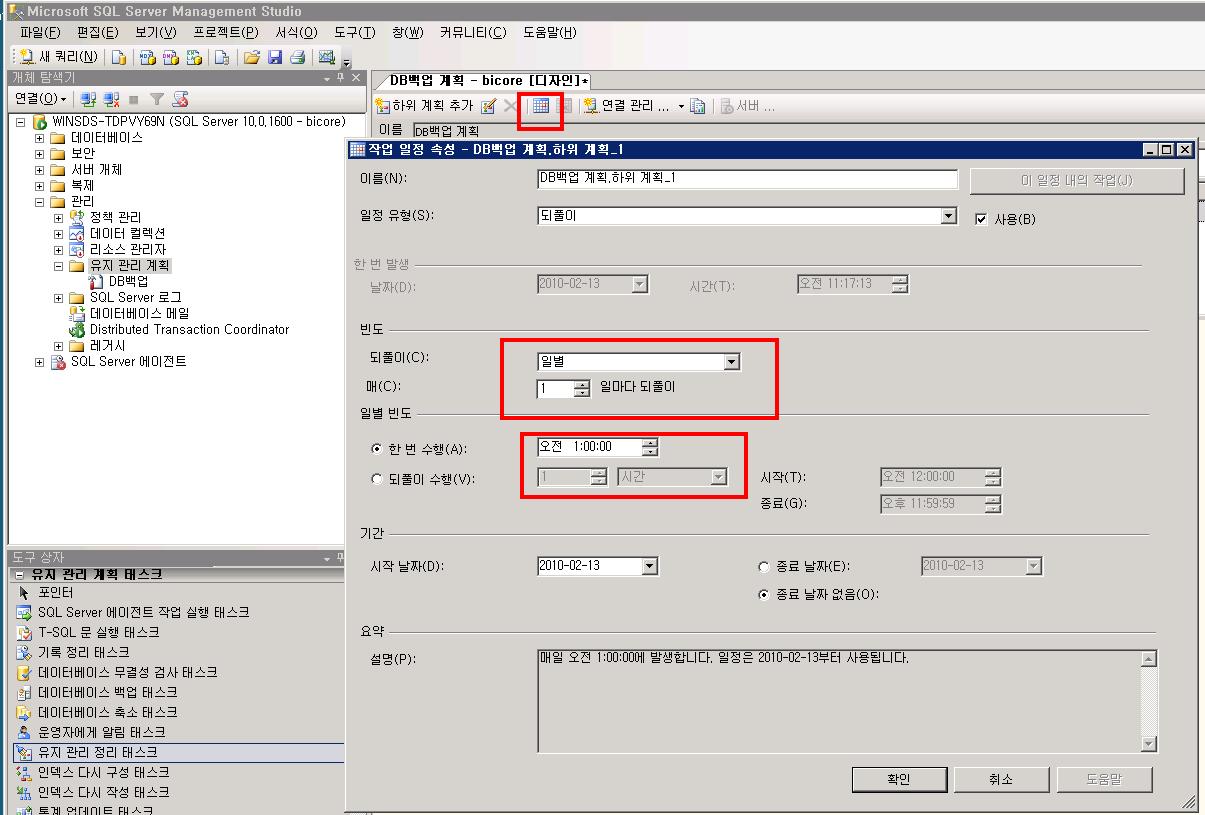Open the 편집(E) menu
1205x815 pixels.
point(97,32)
